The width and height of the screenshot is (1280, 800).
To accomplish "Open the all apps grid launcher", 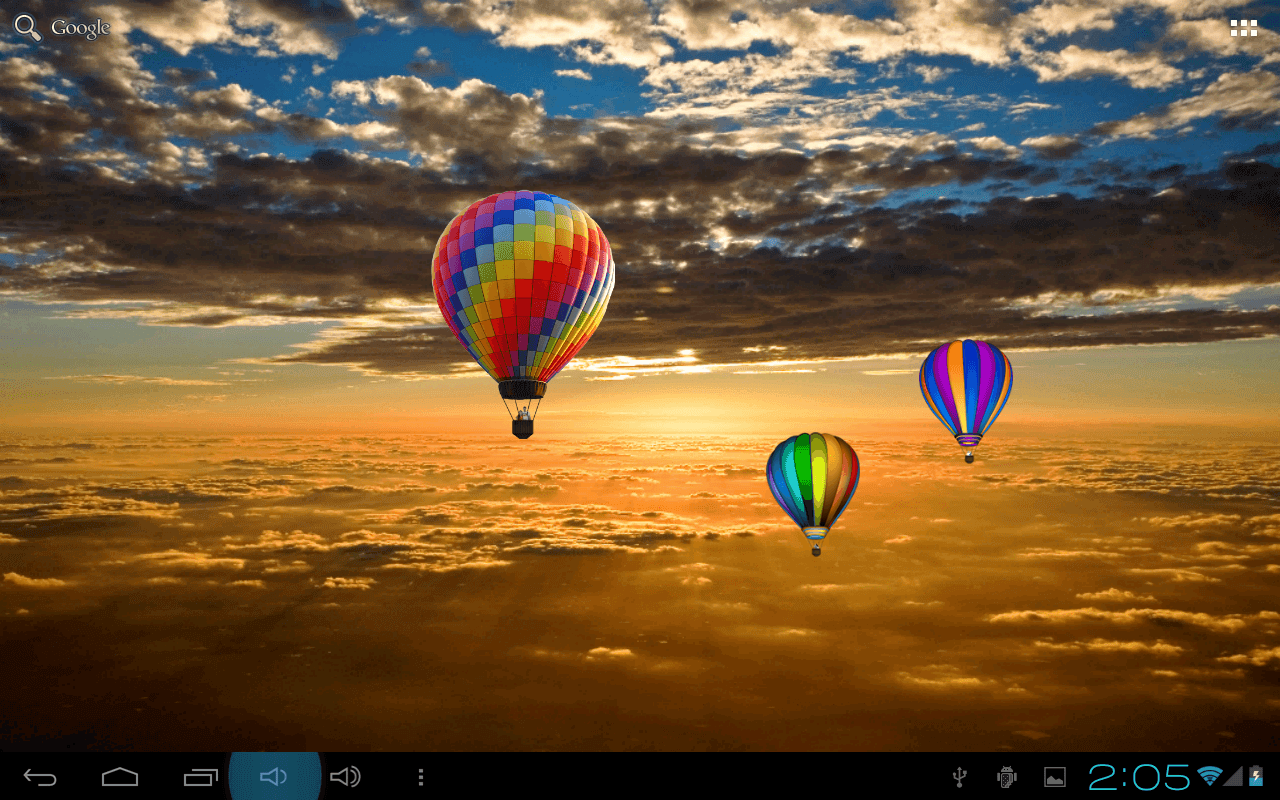I will pos(1243,27).
